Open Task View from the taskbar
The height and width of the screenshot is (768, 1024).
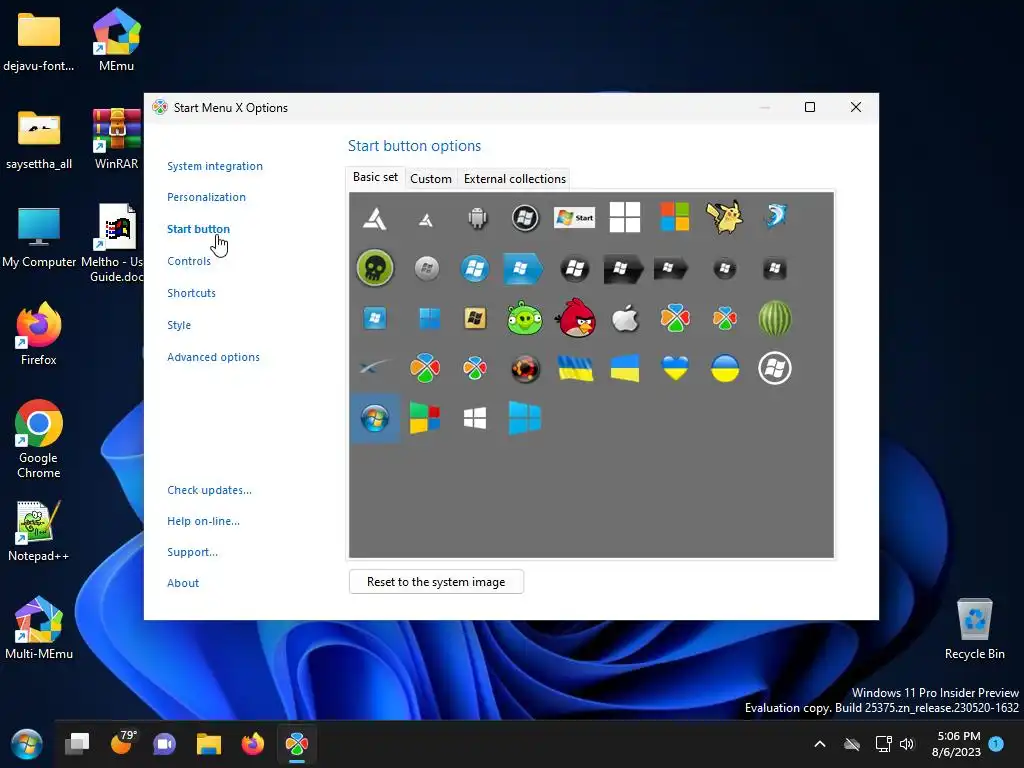pyautogui.click(x=77, y=744)
